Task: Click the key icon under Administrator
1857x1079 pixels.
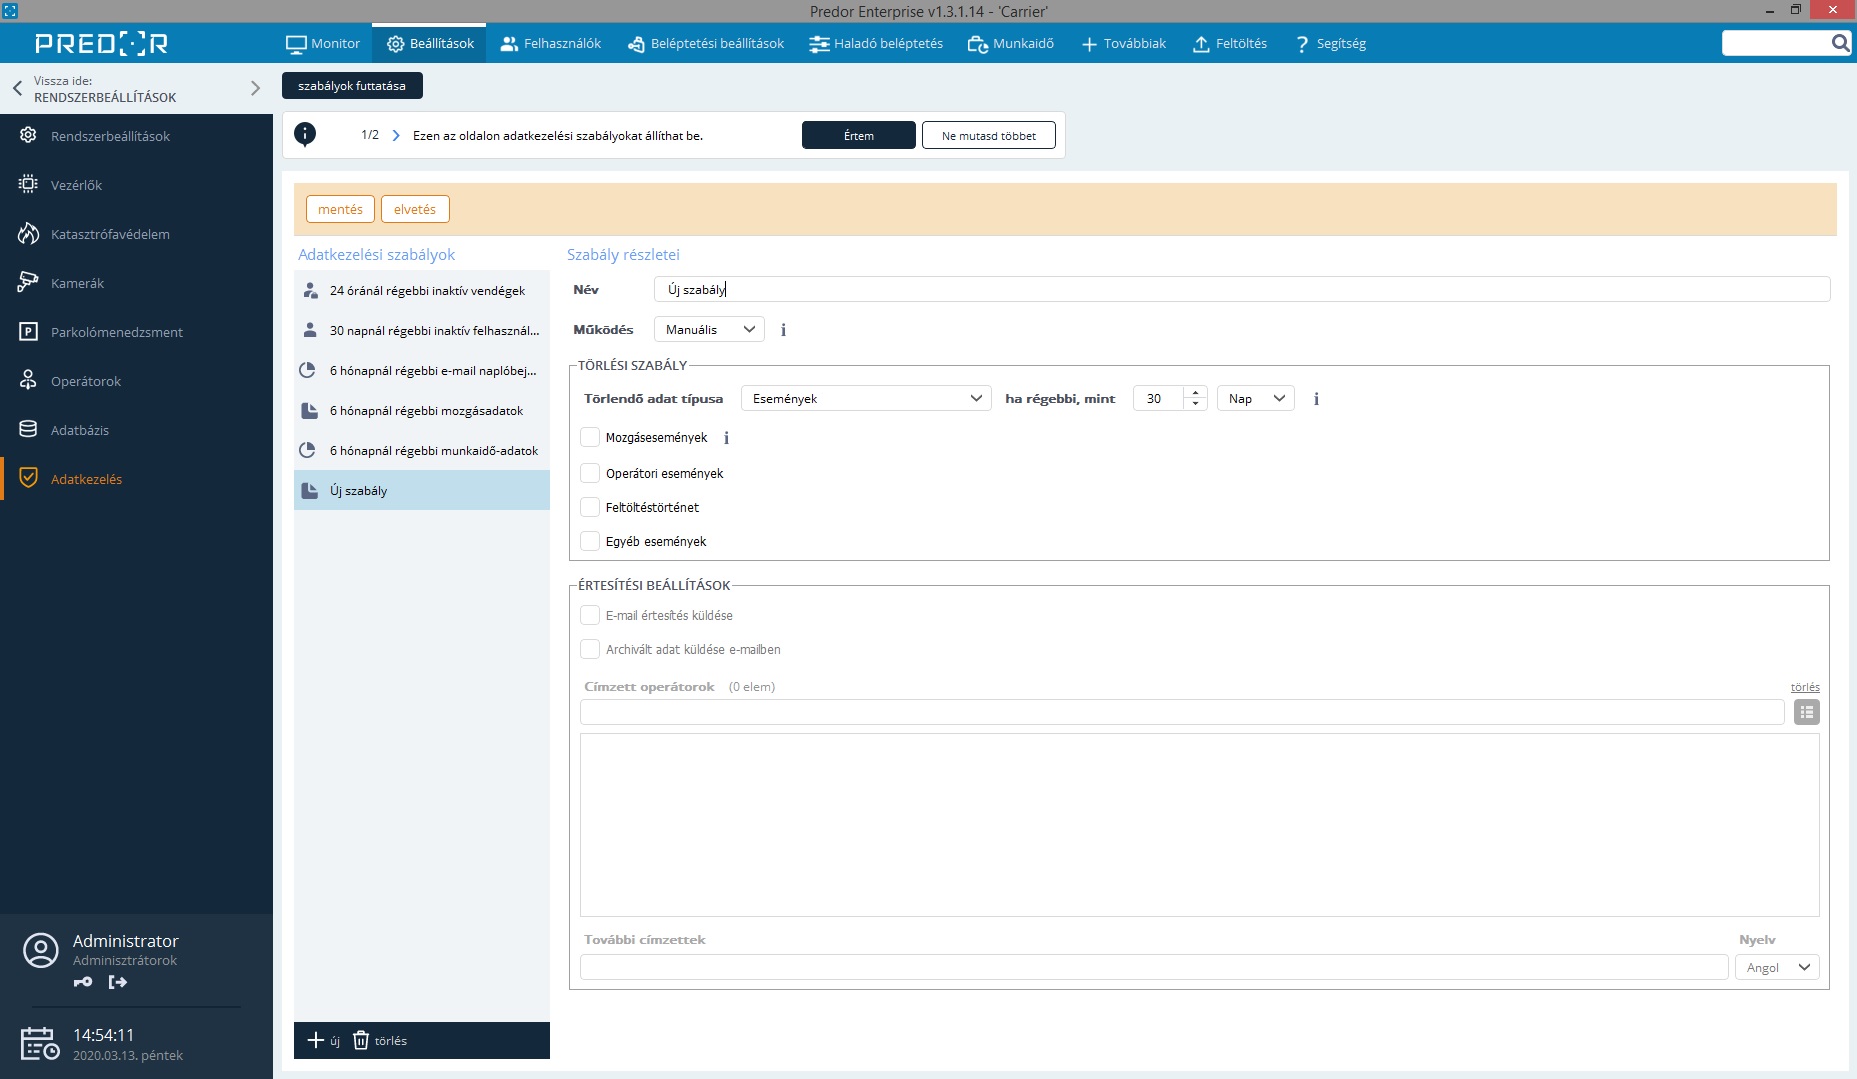Action: click(x=83, y=982)
